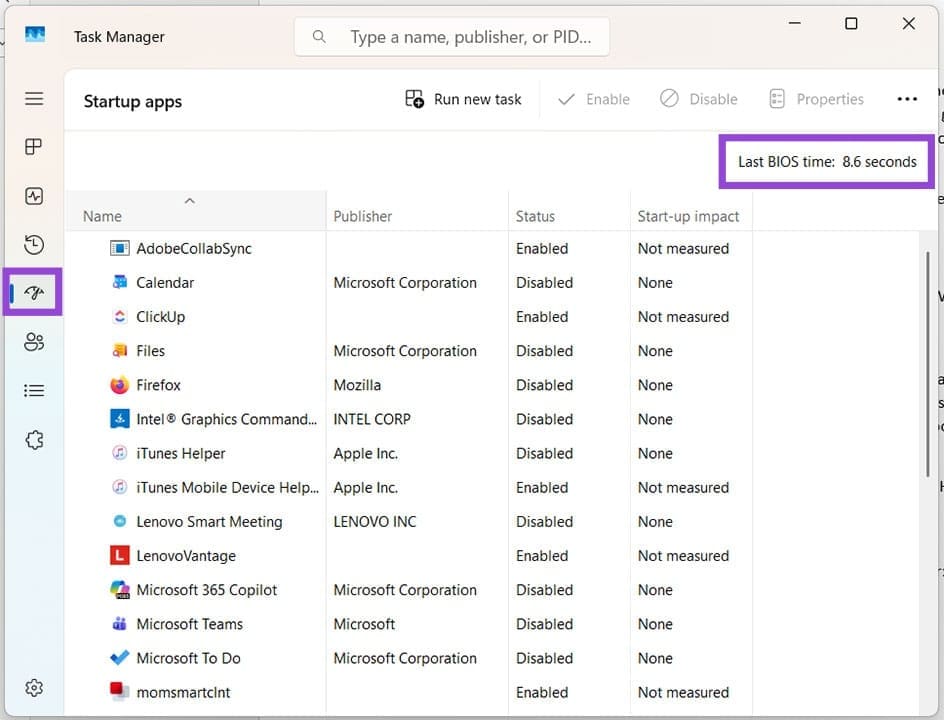This screenshot has width=944, height=720.
Task: Select the Firefox startup entry
Action: coord(158,385)
